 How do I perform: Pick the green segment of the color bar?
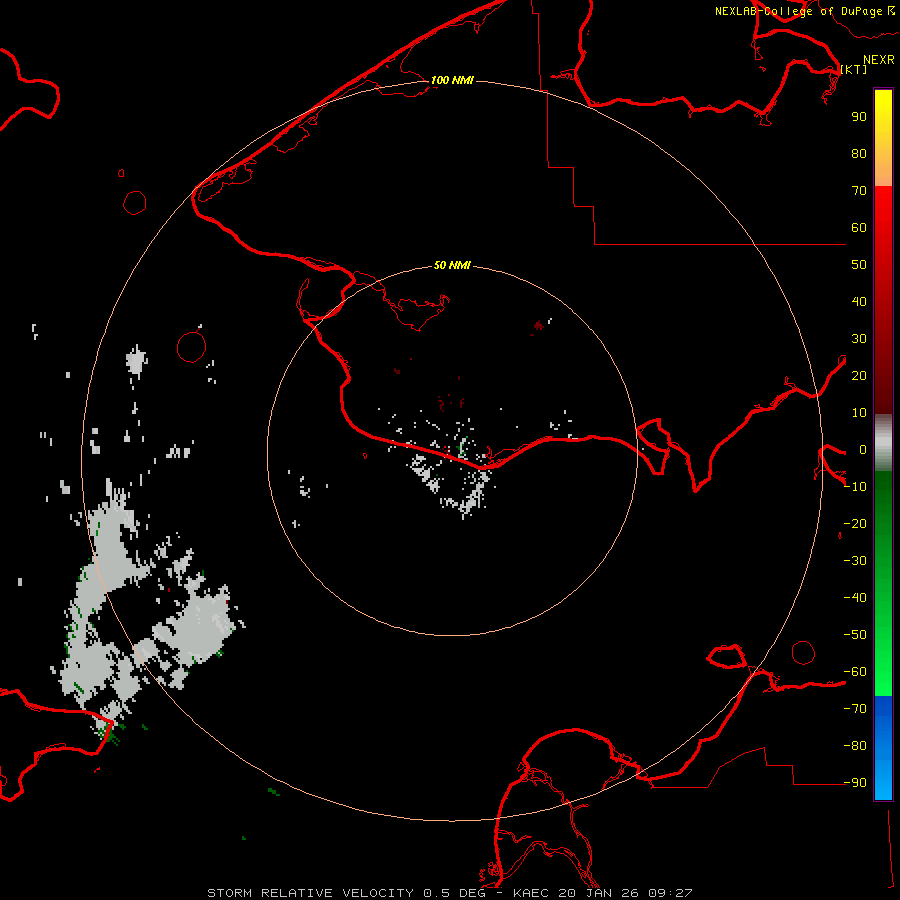coord(883,583)
